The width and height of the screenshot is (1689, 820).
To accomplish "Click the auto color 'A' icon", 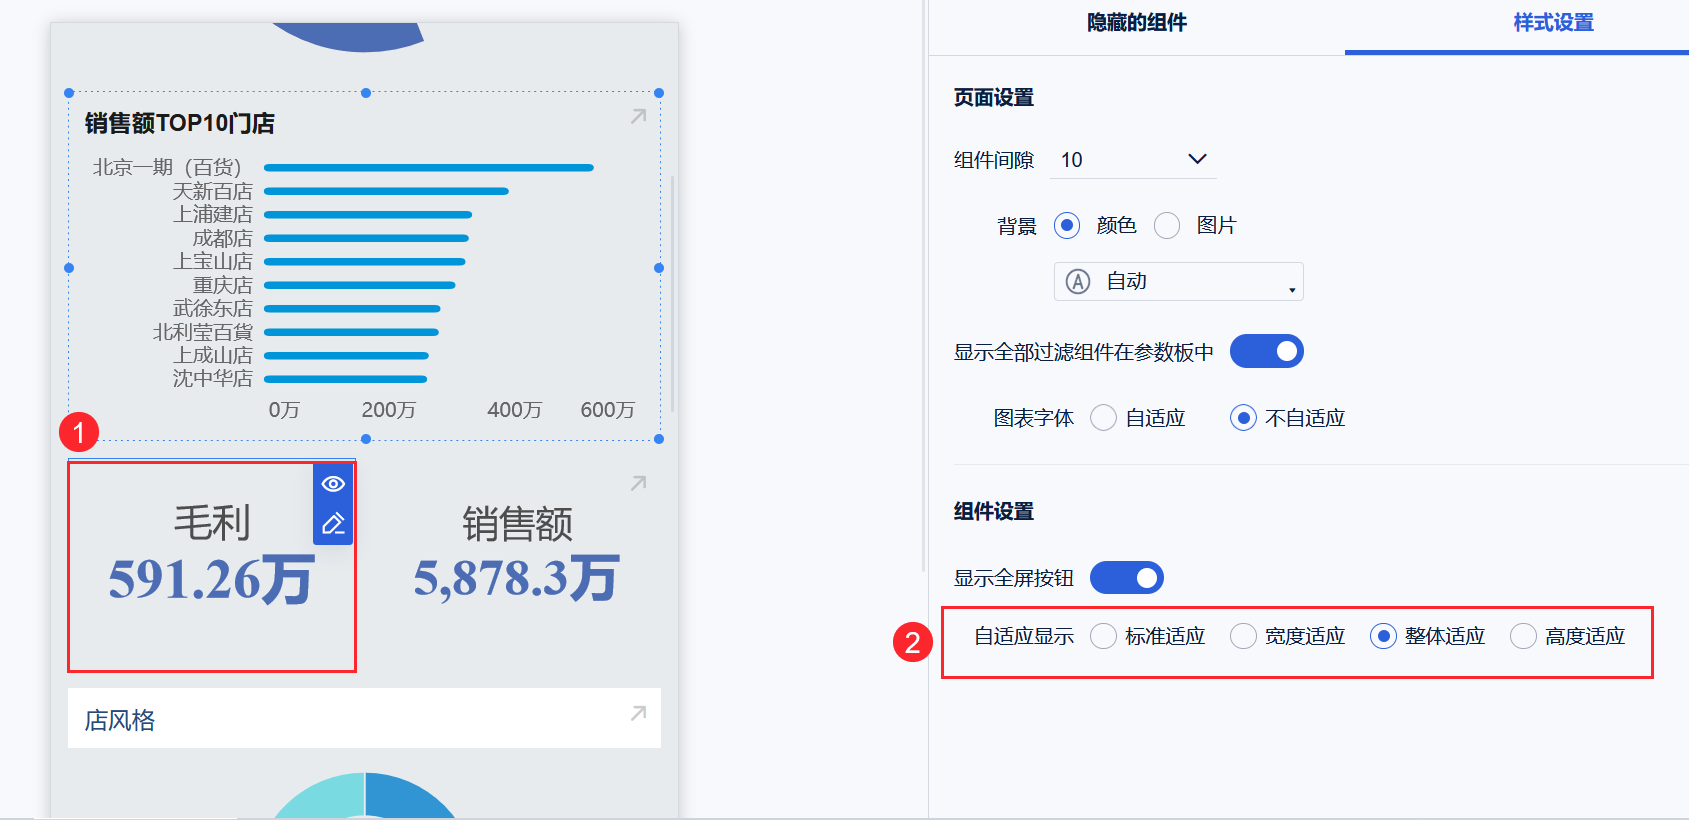I will coord(1078,282).
